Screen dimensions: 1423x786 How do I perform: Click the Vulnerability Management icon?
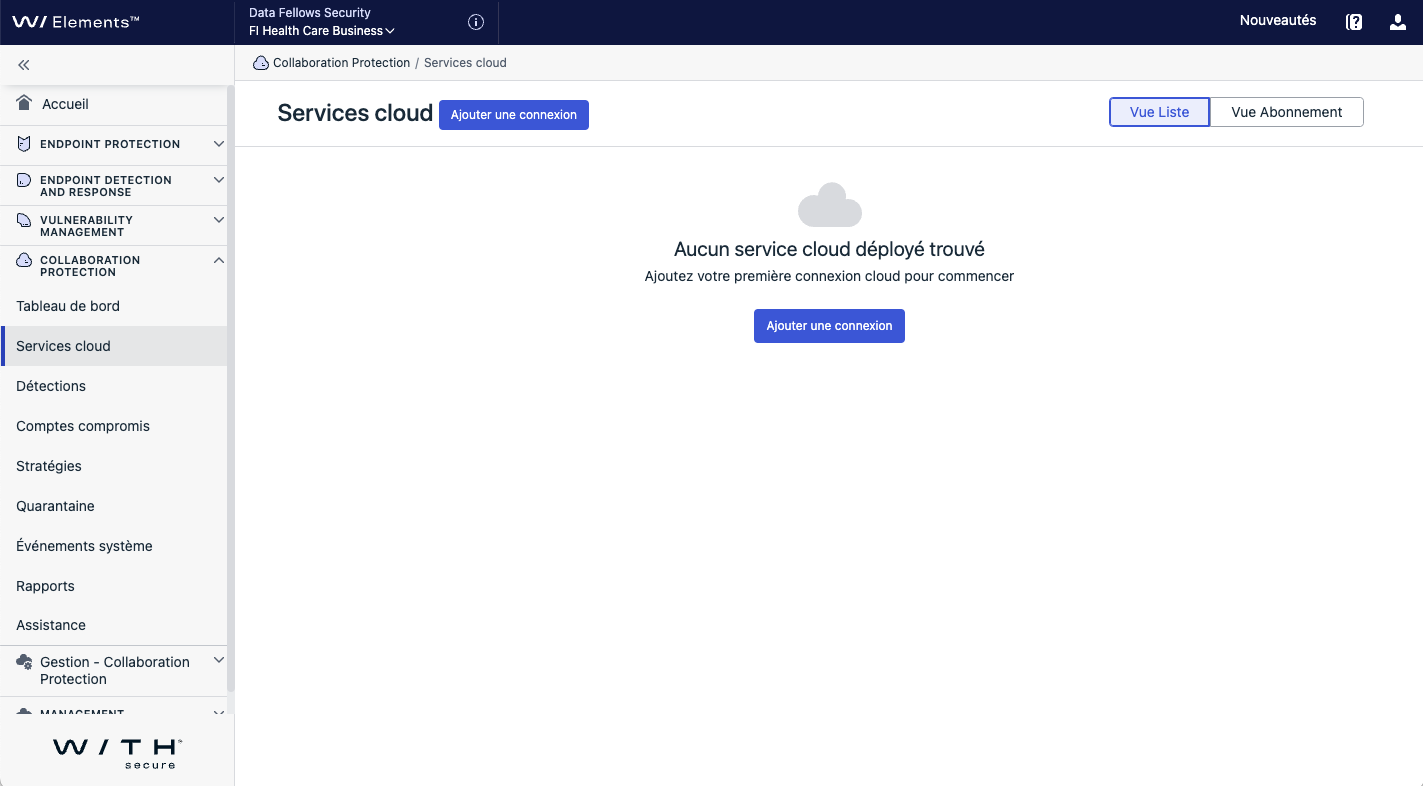pyautogui.click(x=24, y=220)
